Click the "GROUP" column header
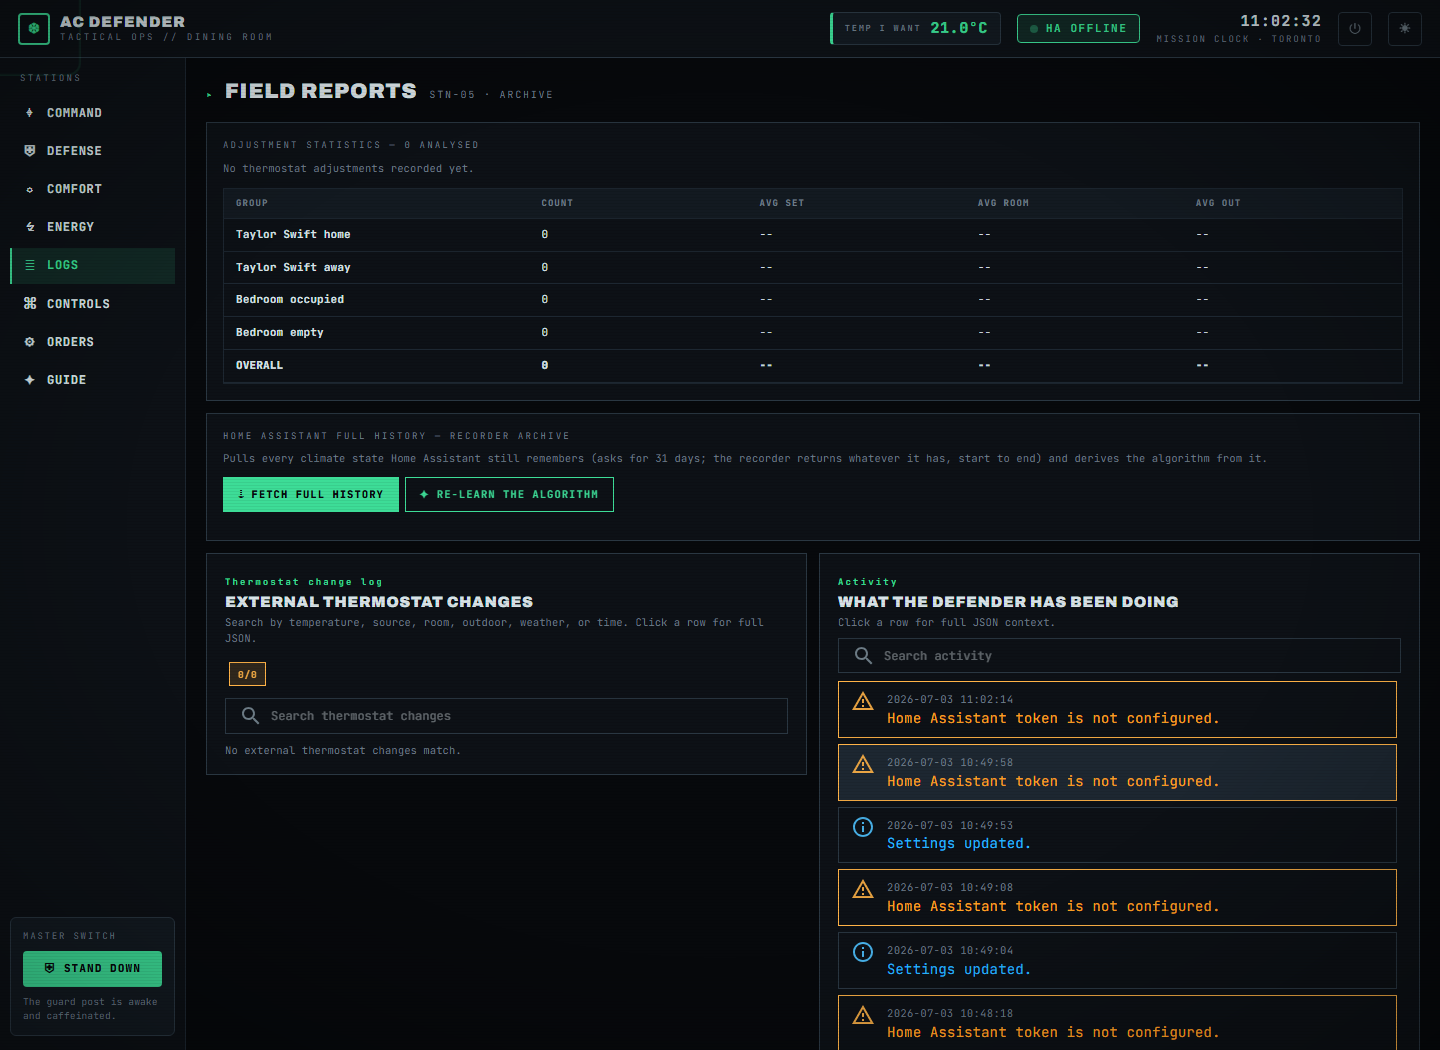1440x1050 pixels. pyautogui.click(x=252, y=203)
